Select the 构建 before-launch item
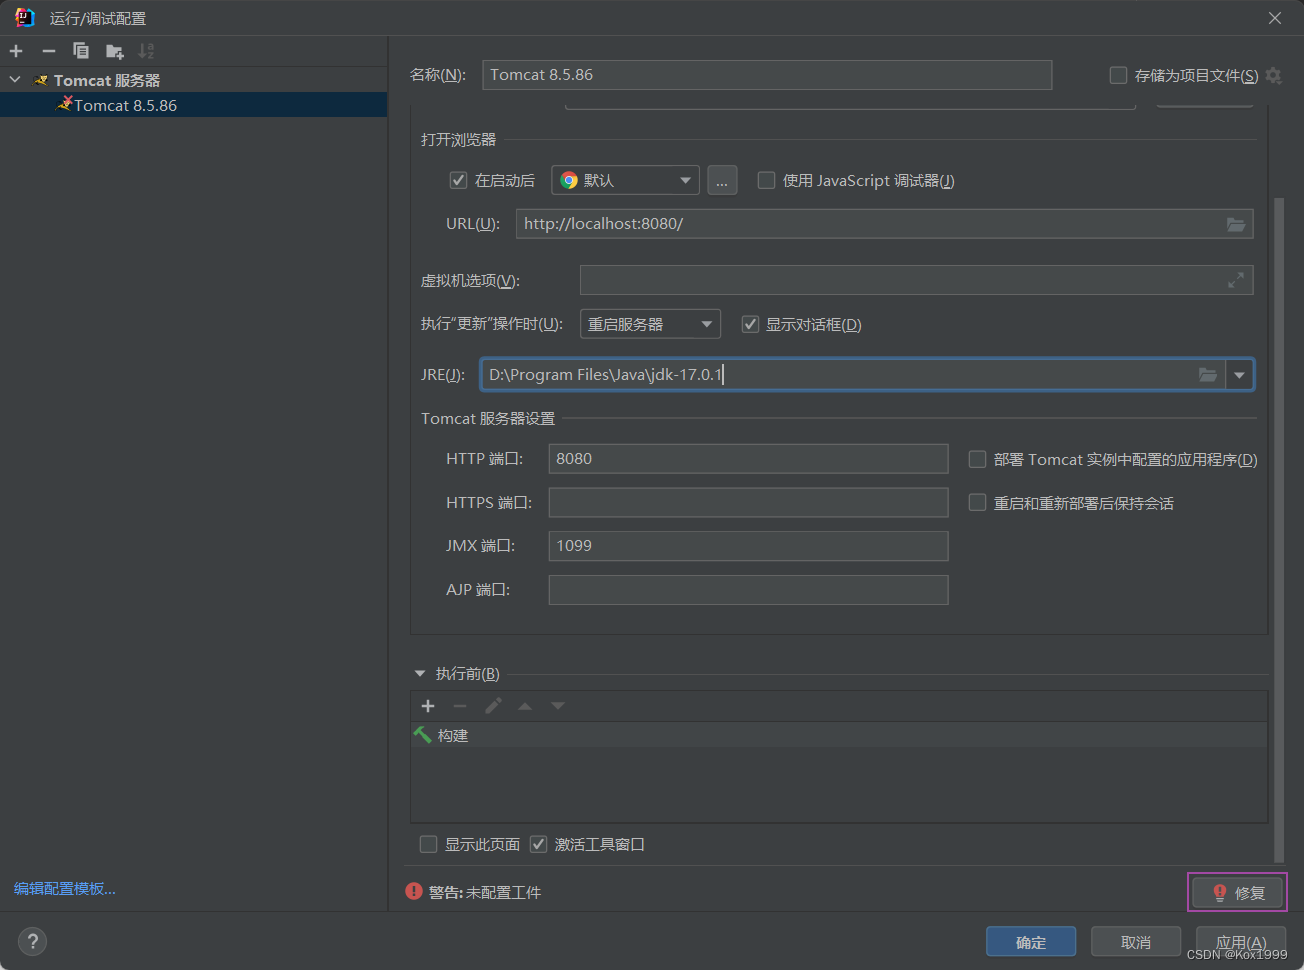1304x970 pixels. (x=838, y=735)
